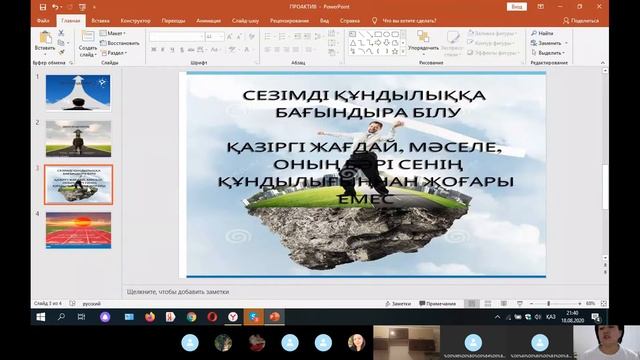This screenshot has height=360, width=640.
Task: Activate the Format Painter brush icon
Action: pyautogui.click(x=61, y=52)
